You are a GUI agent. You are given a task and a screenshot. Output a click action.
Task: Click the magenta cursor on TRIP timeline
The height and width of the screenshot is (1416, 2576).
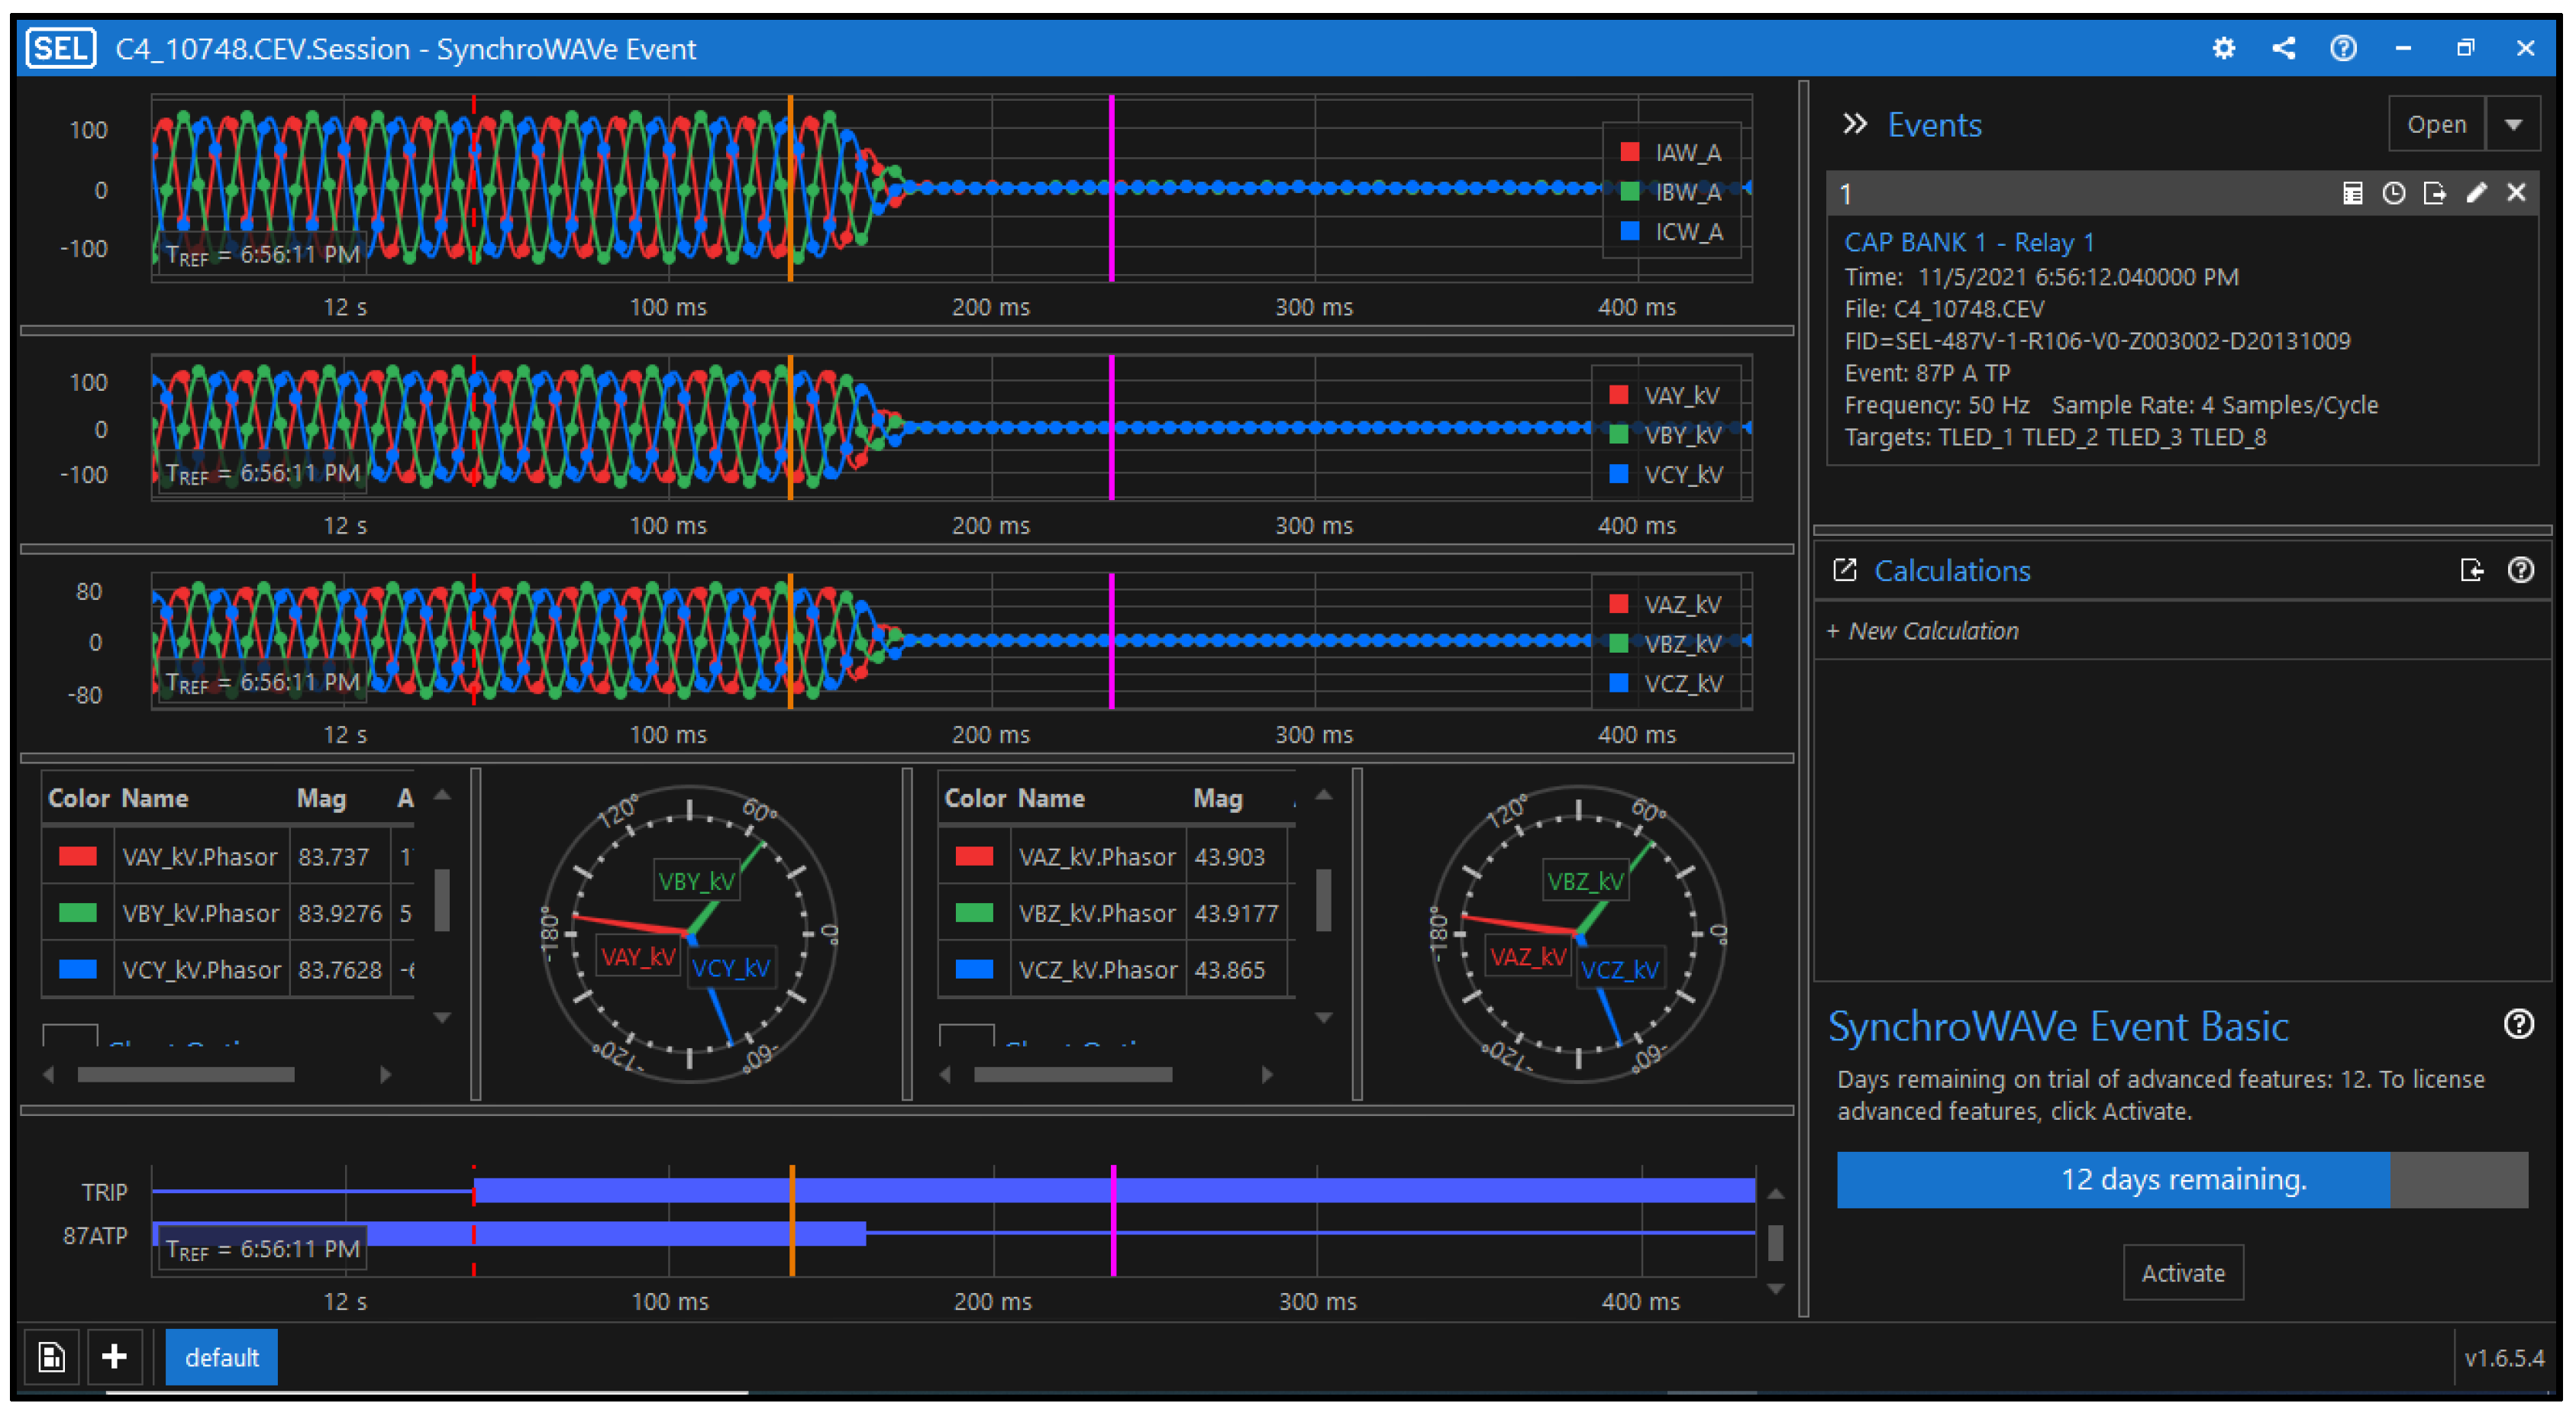pos(1113,1190)
